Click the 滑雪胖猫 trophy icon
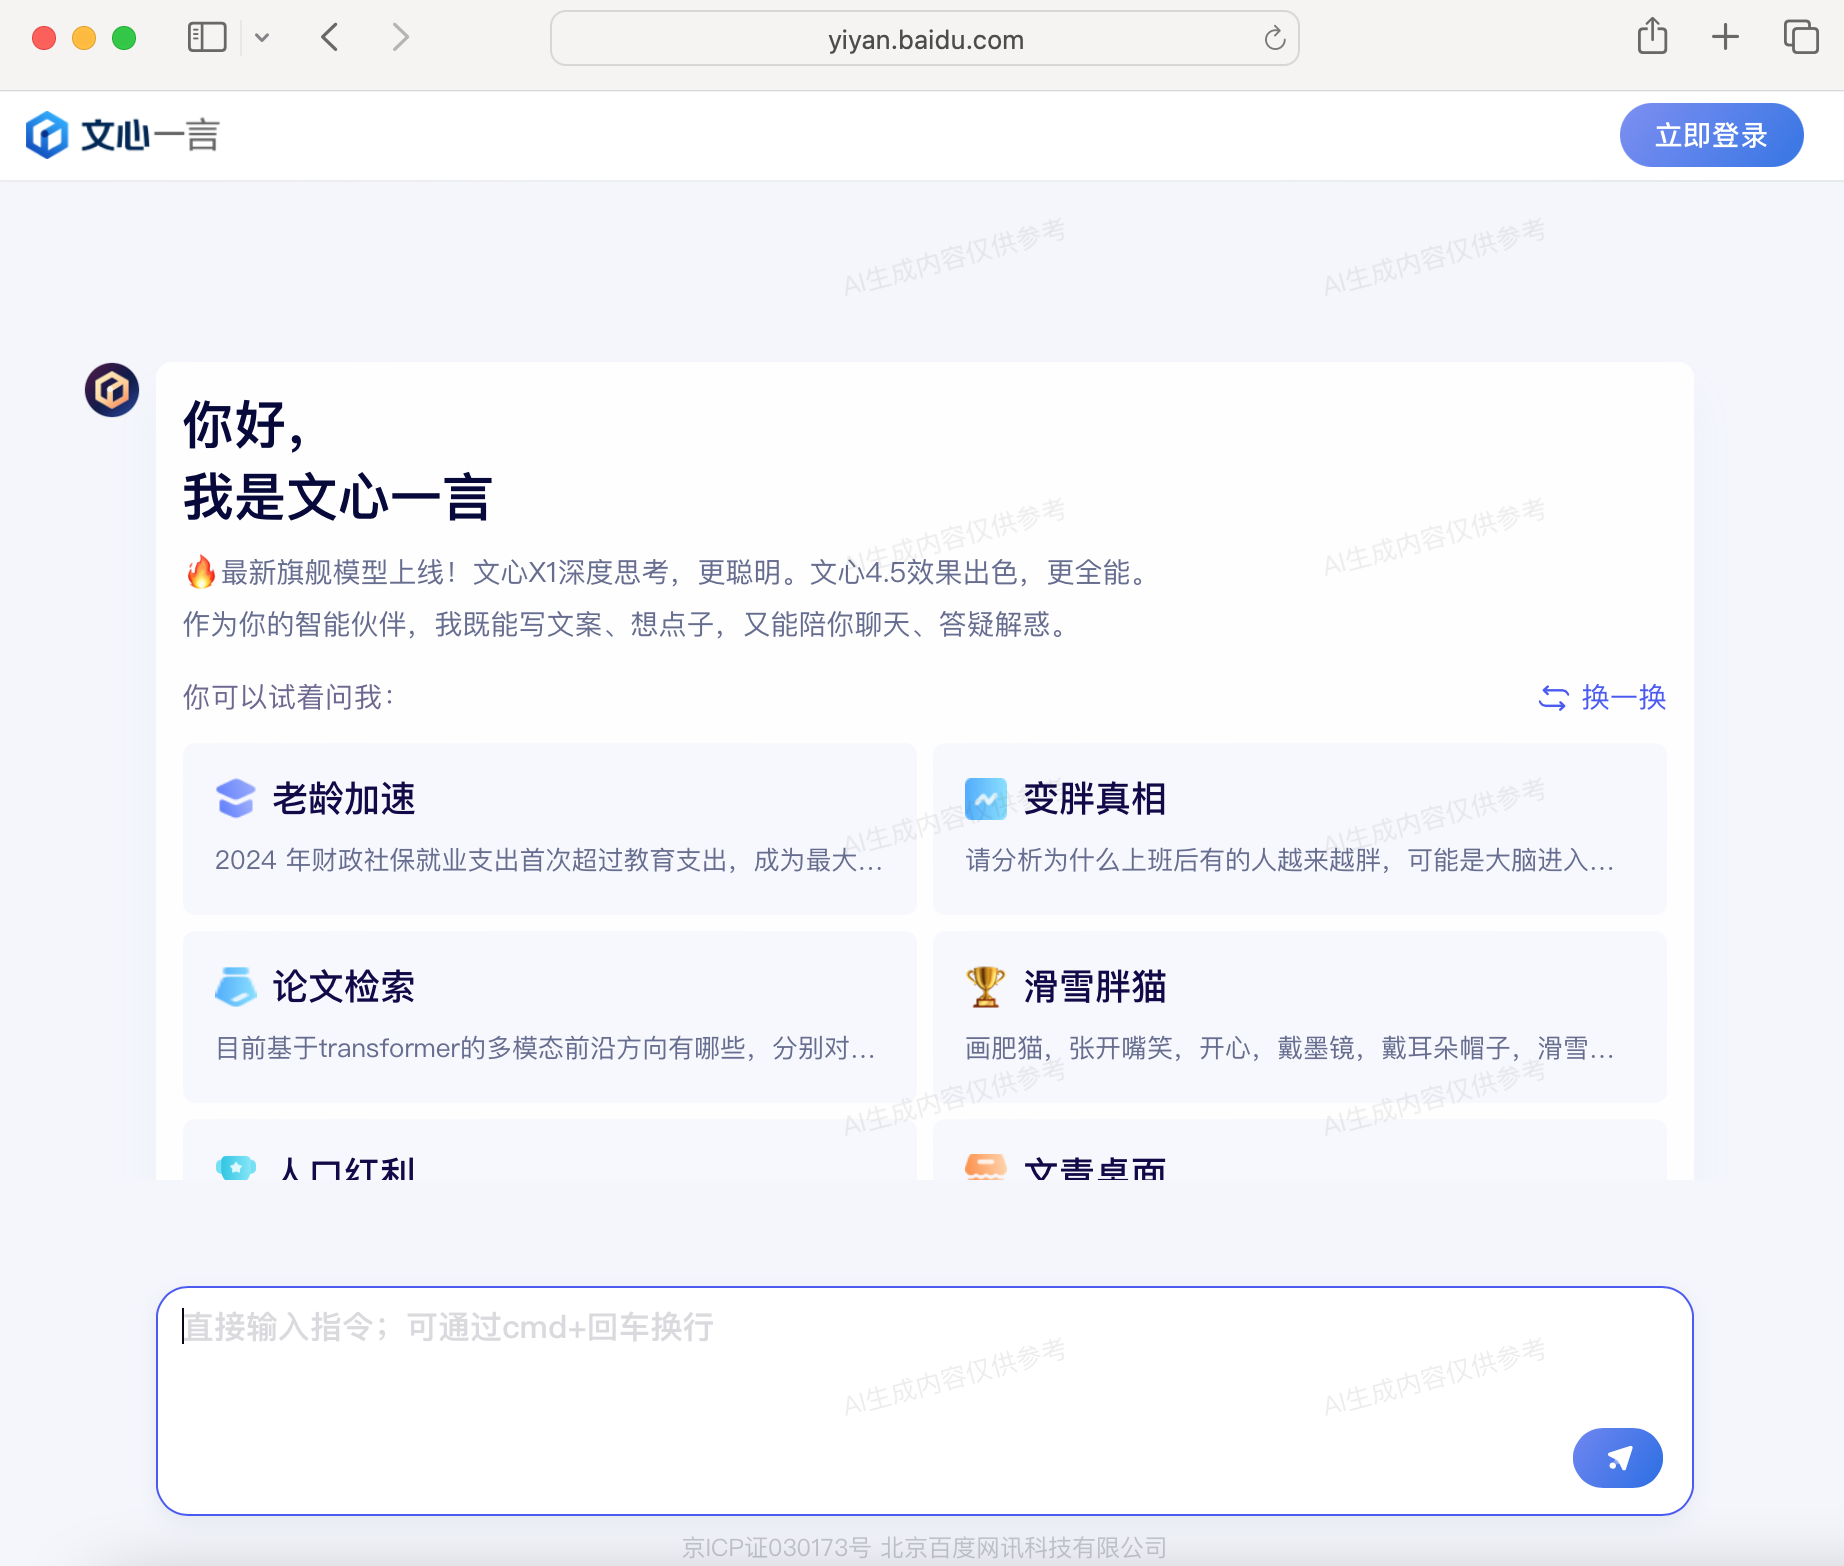Screen dimensions: 1844x1566 coord(986,986)
